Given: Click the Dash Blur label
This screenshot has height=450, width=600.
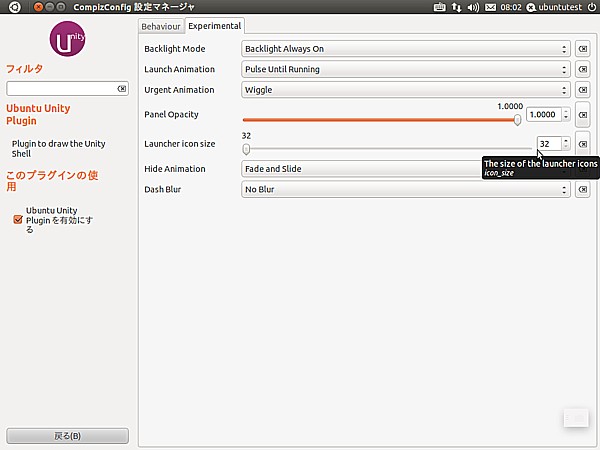Looking at the screenshot, I should 162,189.
